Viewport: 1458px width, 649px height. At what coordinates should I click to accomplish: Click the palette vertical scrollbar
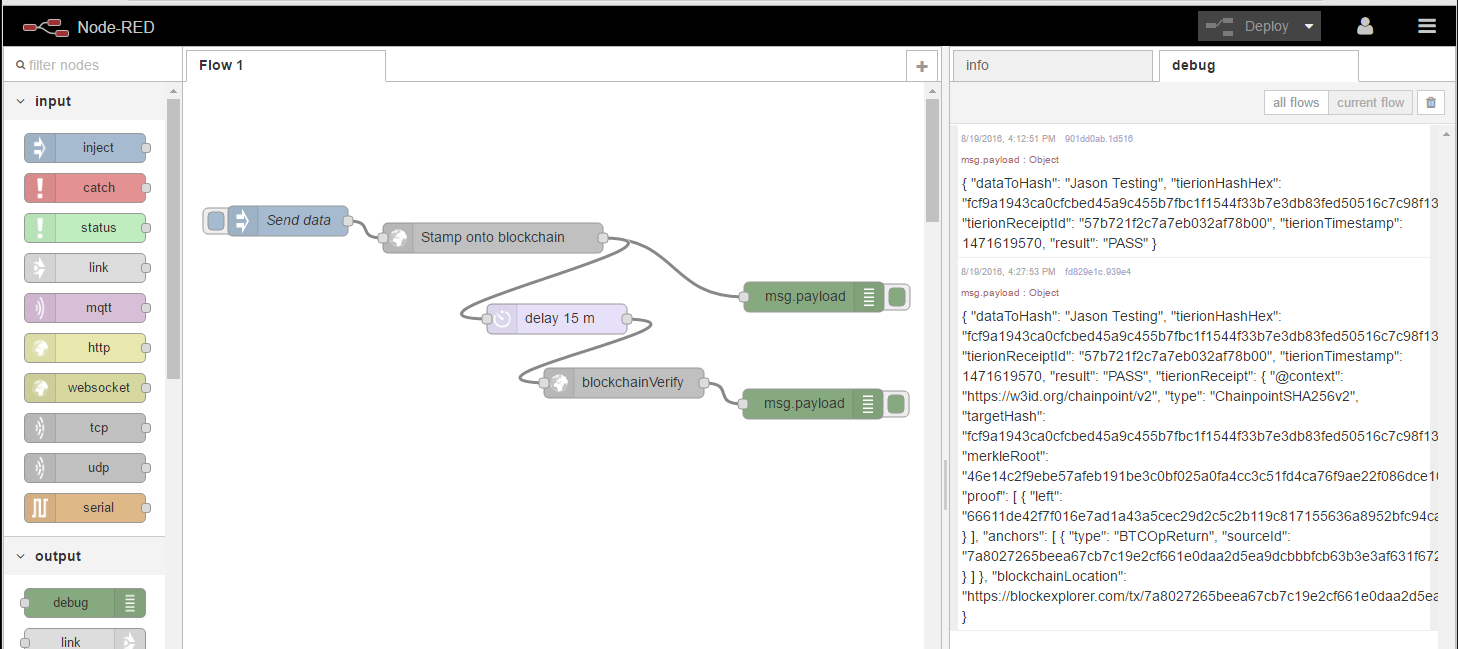tap(173, 240)
